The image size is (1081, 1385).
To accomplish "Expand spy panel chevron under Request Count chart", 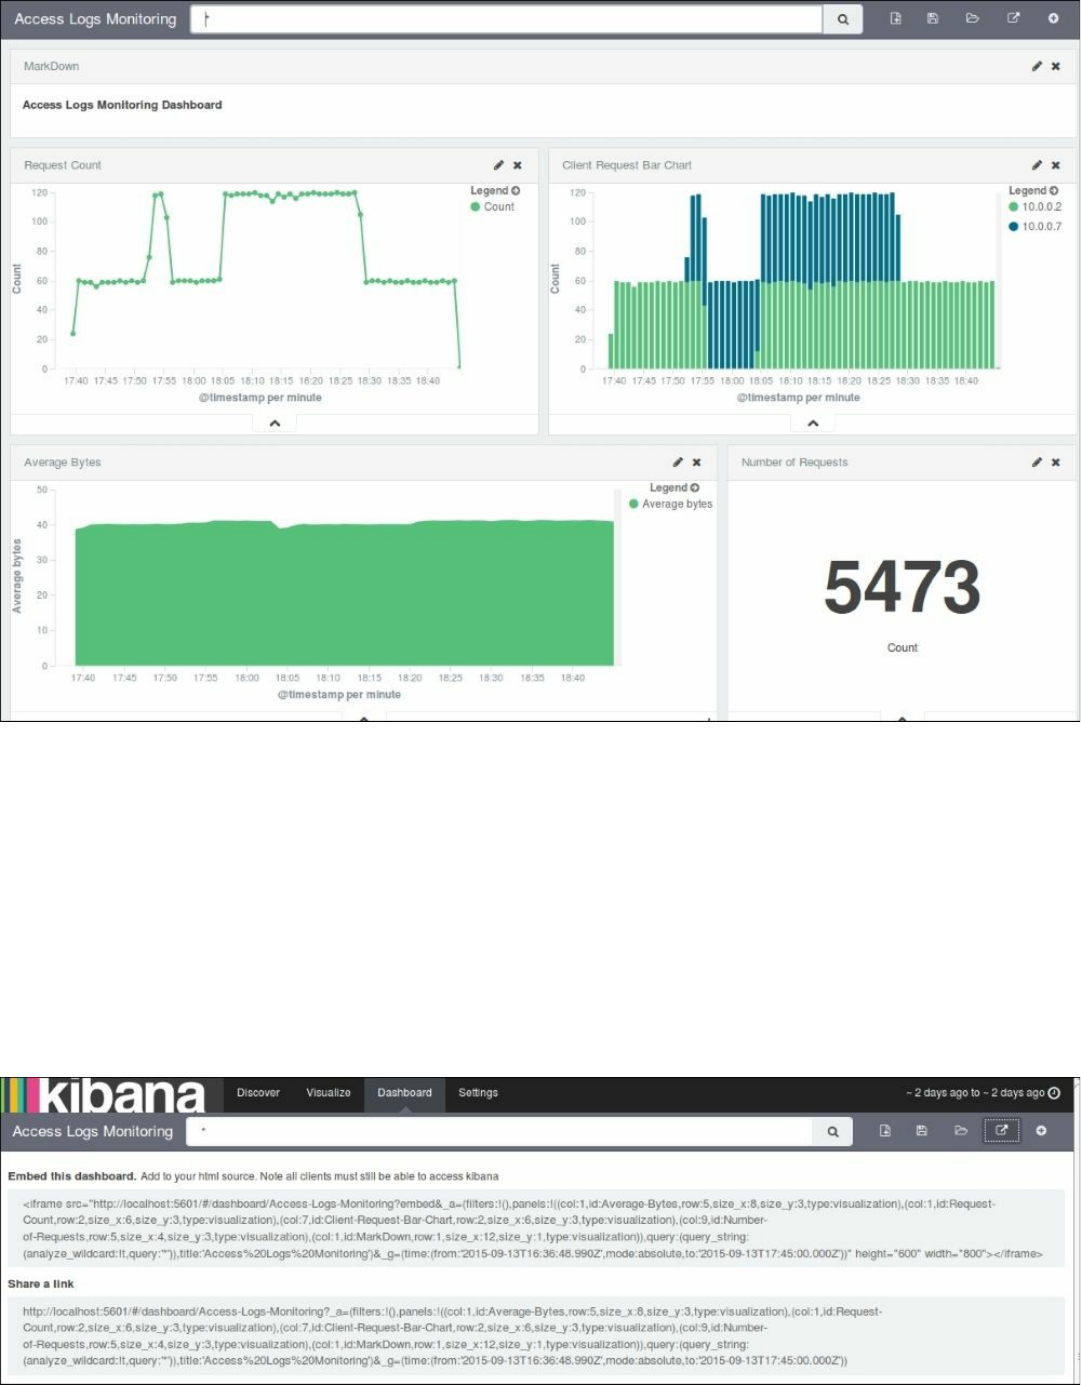I will point(275,424).
